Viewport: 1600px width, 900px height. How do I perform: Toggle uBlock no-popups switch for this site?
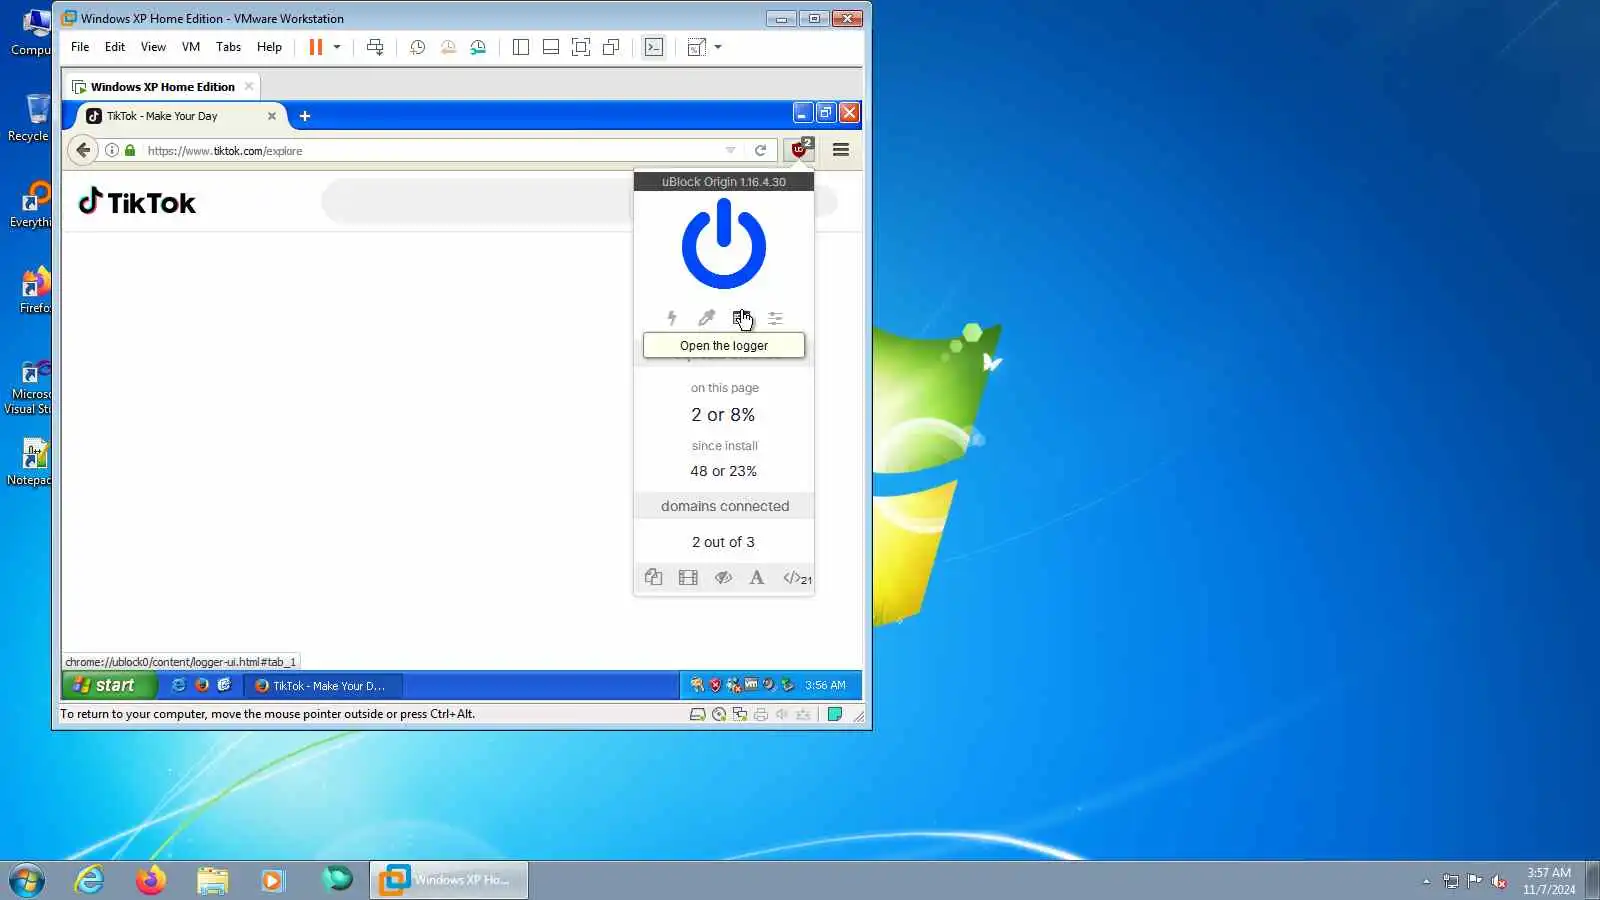654,577
